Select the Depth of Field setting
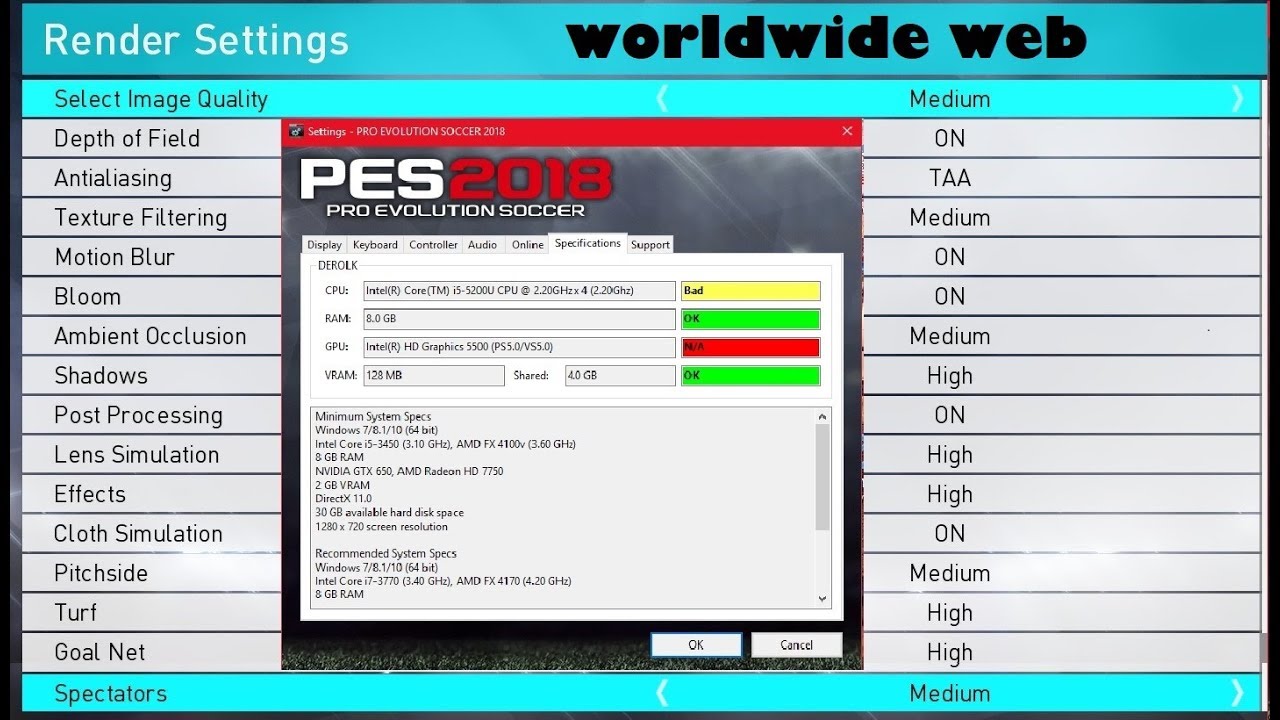Screen dimensions: 1280x720 click(127, 139)
